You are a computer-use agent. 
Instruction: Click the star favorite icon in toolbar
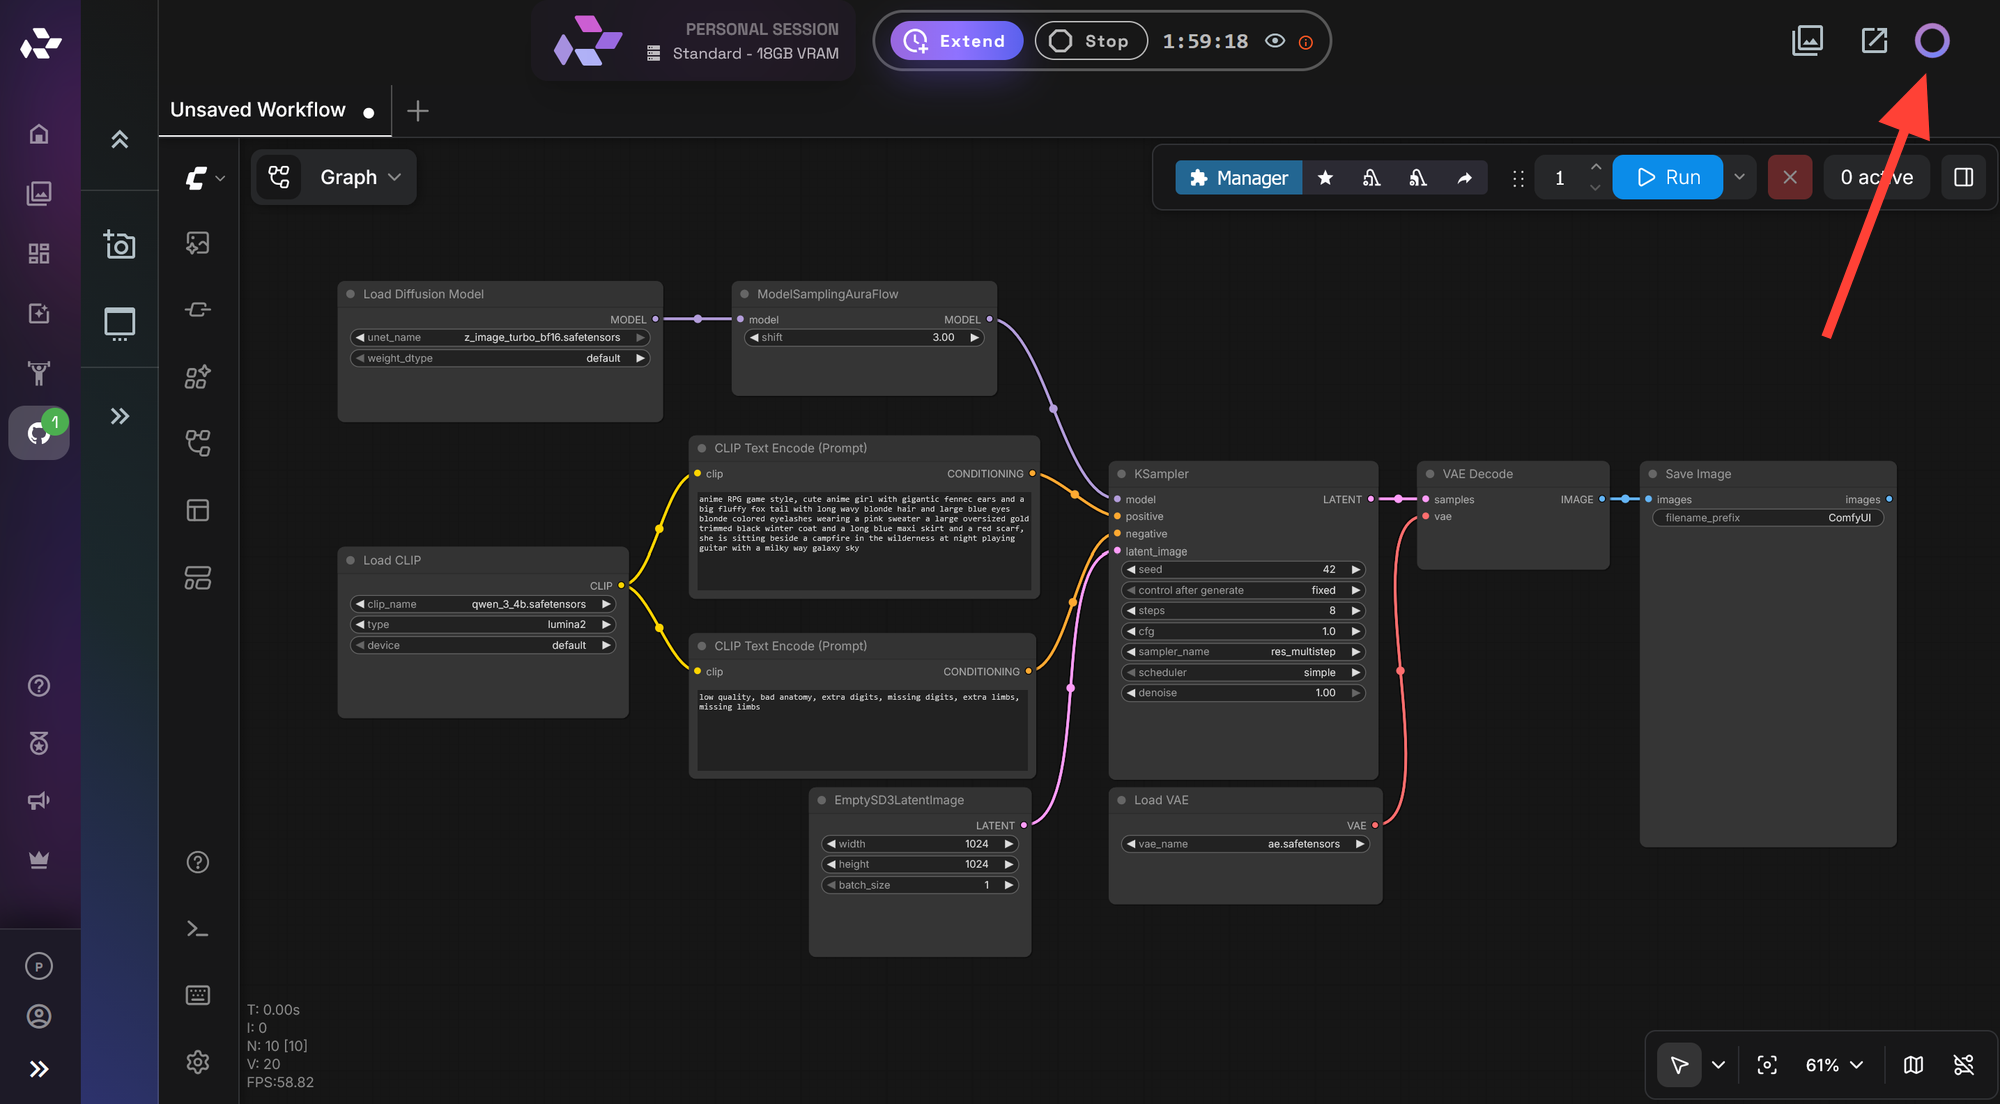(x=1325, y=178)
